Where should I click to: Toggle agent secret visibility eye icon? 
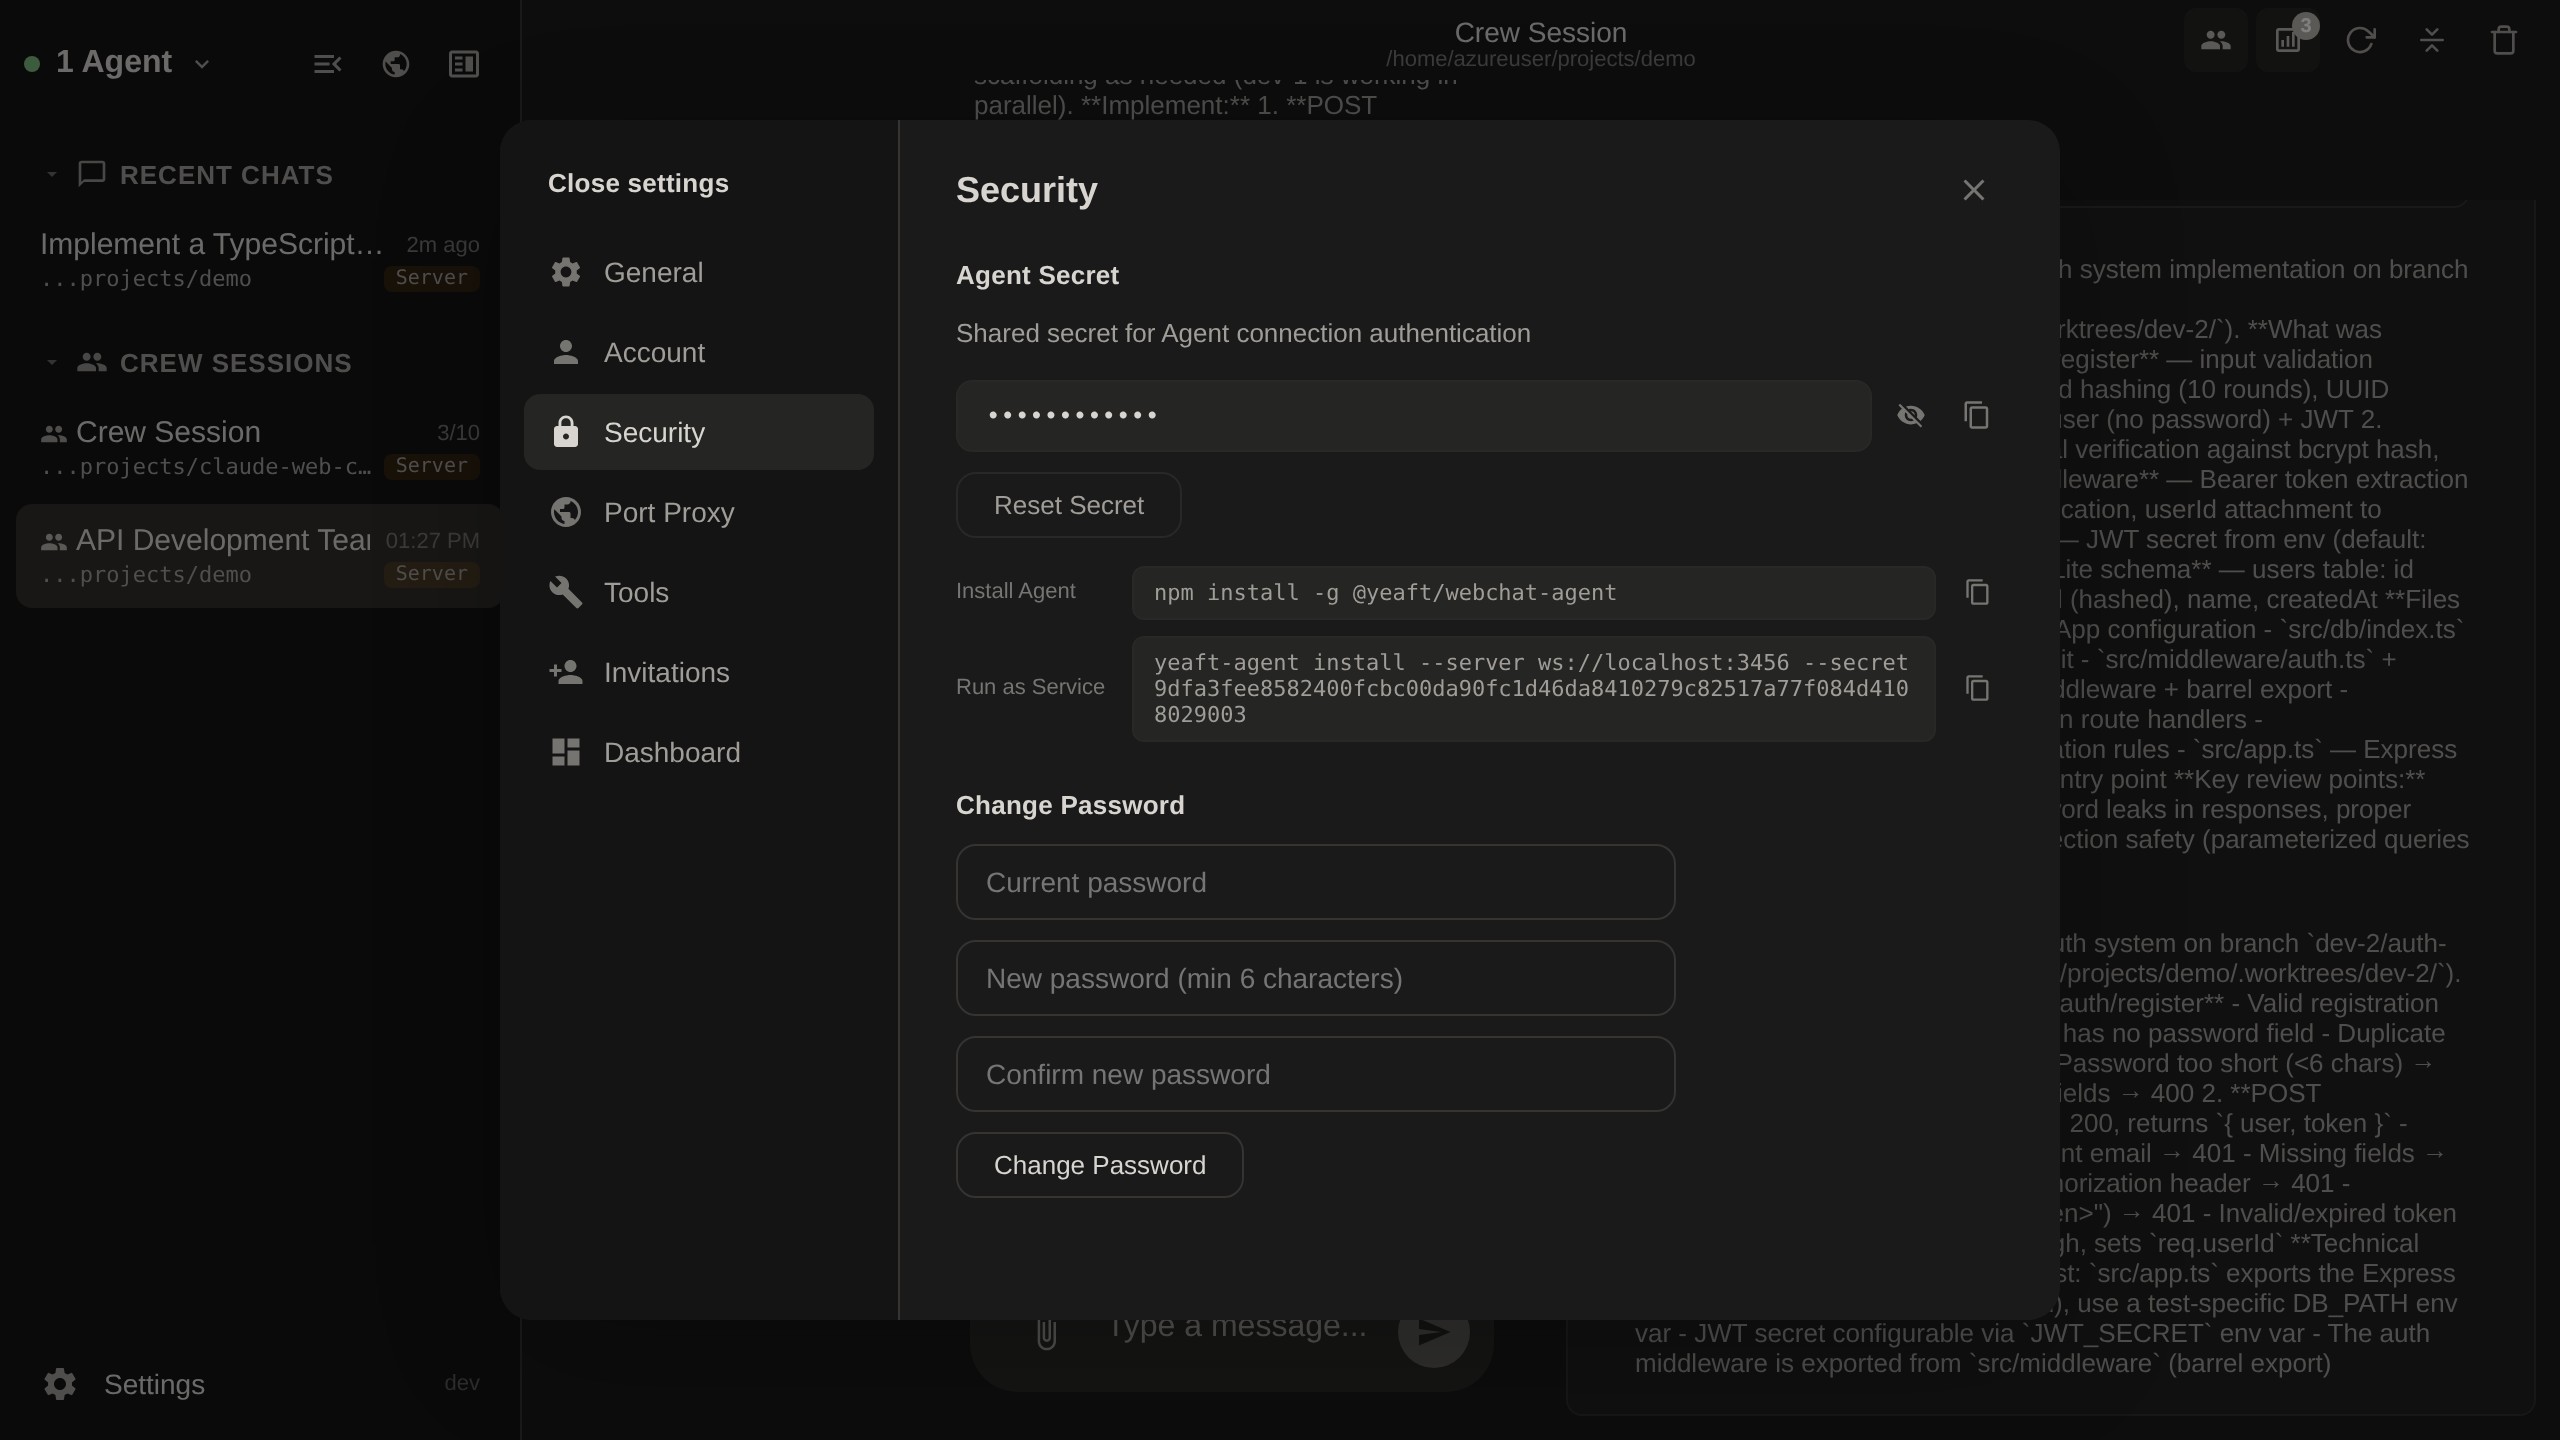(1911, 415)
